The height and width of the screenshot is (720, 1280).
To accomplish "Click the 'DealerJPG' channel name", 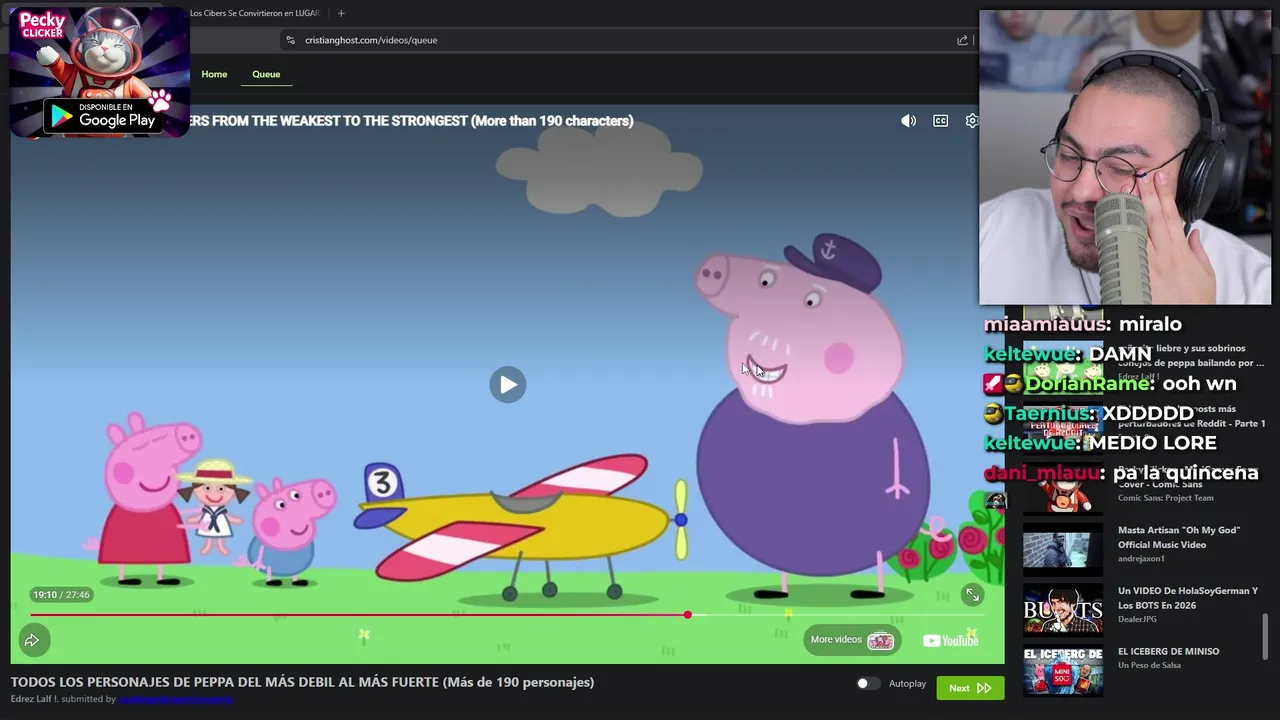I will pos(1137,620).
